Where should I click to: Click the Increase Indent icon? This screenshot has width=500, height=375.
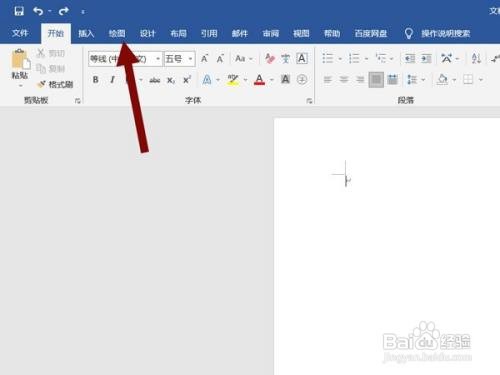click(426, 59)
